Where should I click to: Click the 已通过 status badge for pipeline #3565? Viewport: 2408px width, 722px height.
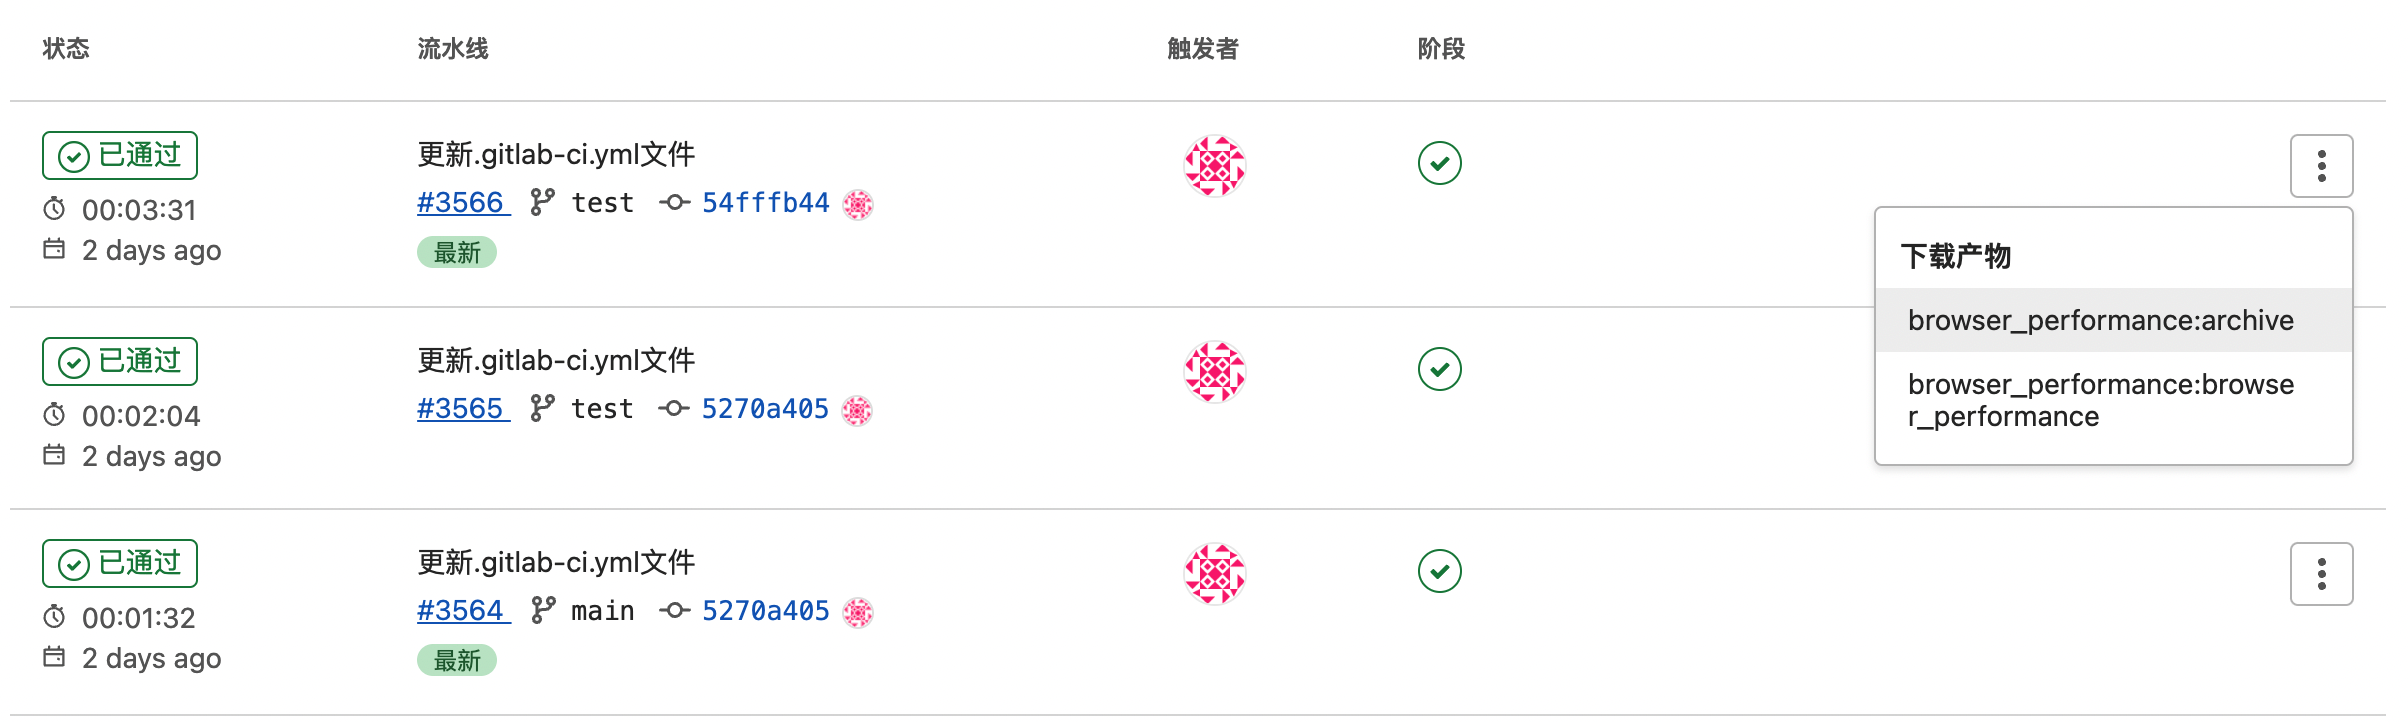pyautogui.click(x=120, y=362)
